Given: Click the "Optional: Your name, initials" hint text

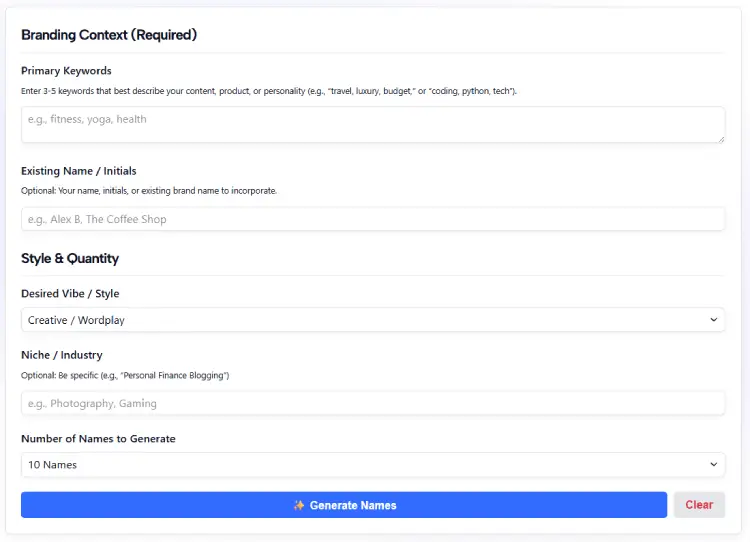Looking at the screenshot, I should [x=149, y=190].
